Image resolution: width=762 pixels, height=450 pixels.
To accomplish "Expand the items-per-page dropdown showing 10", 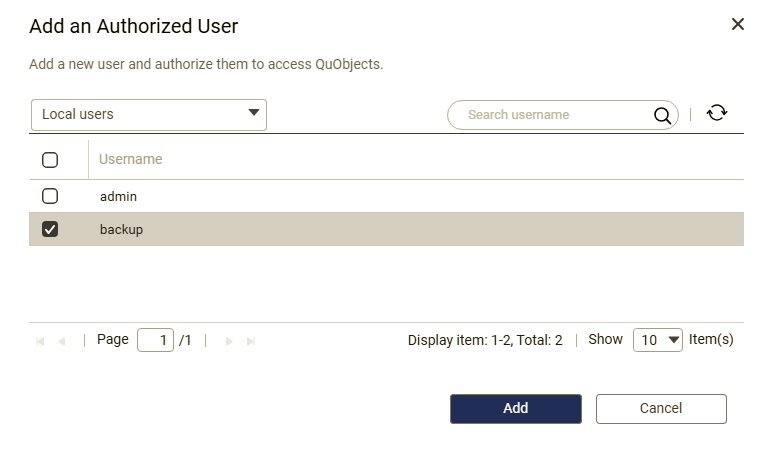I will (658, 340).
